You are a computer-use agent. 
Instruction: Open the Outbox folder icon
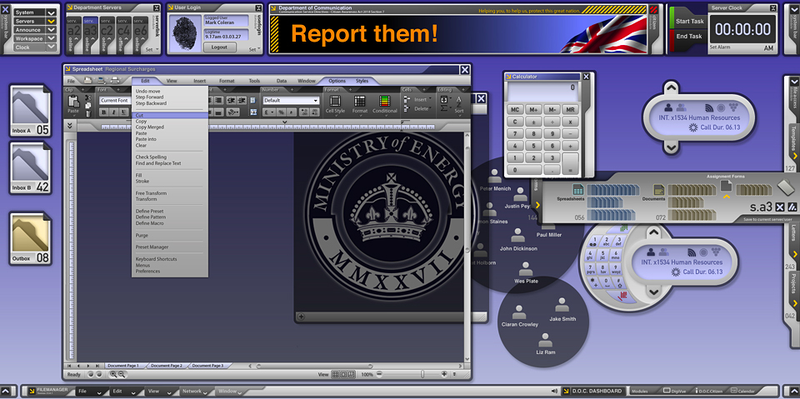(30, 238)
